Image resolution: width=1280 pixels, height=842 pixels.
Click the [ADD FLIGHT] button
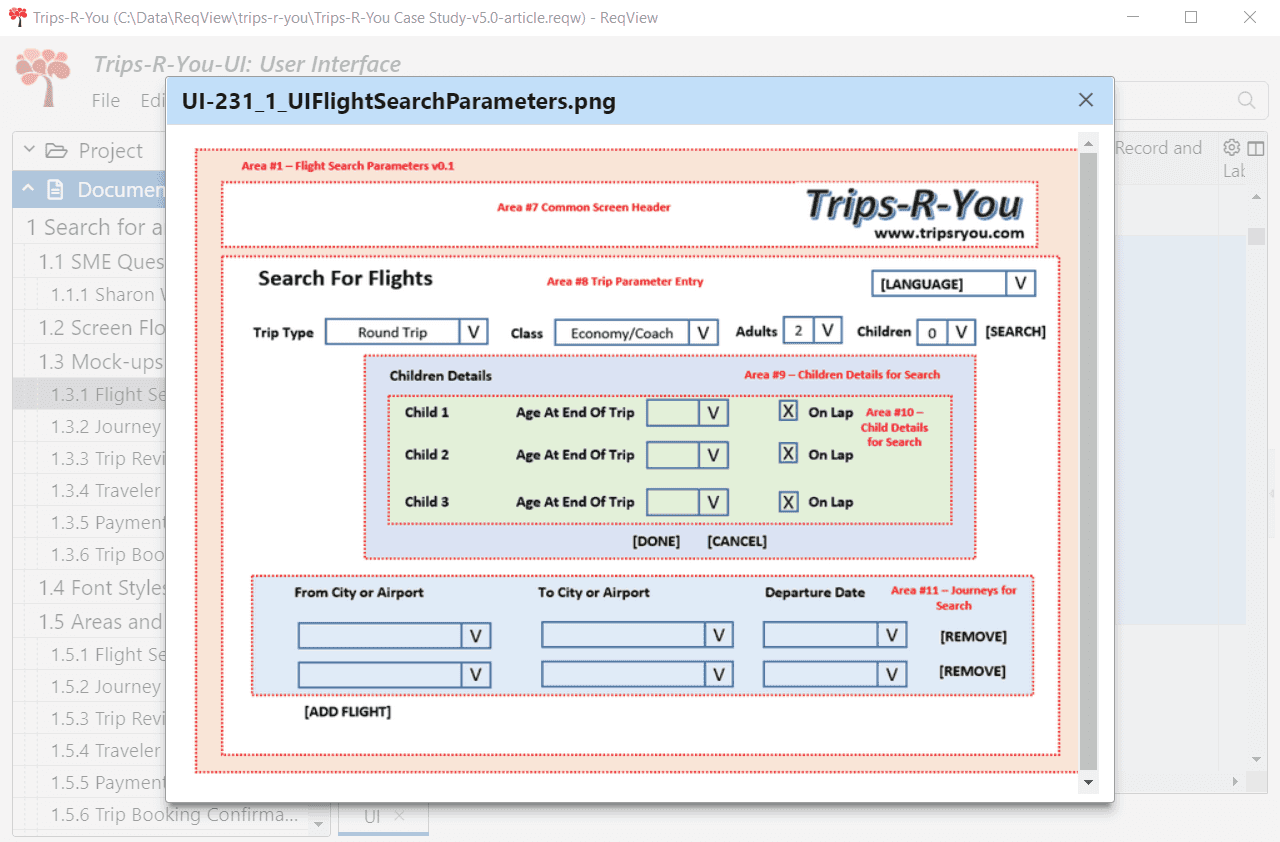point(347,712)
